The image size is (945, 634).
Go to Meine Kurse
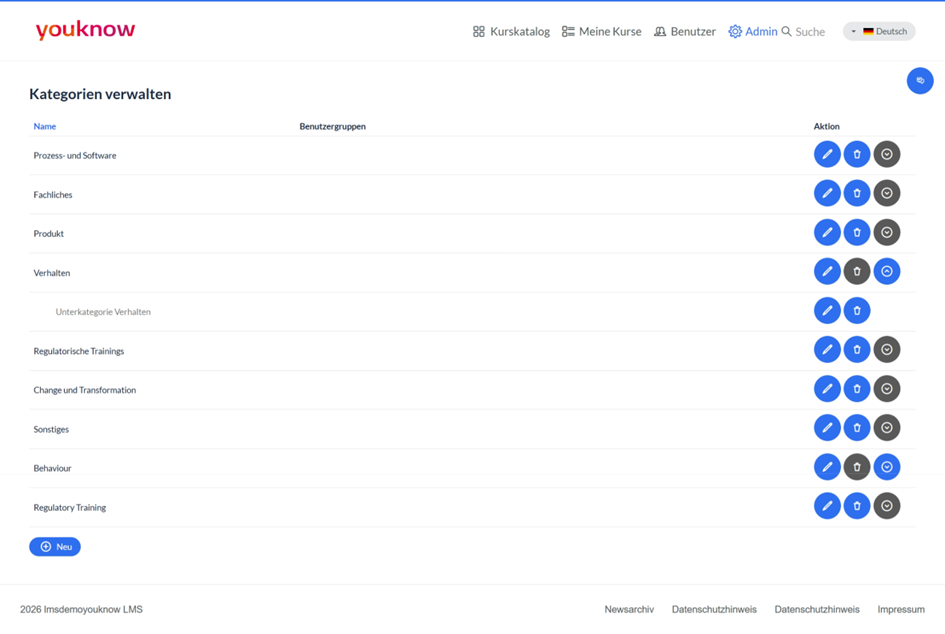pyautogui.click(x=601, y=31)
